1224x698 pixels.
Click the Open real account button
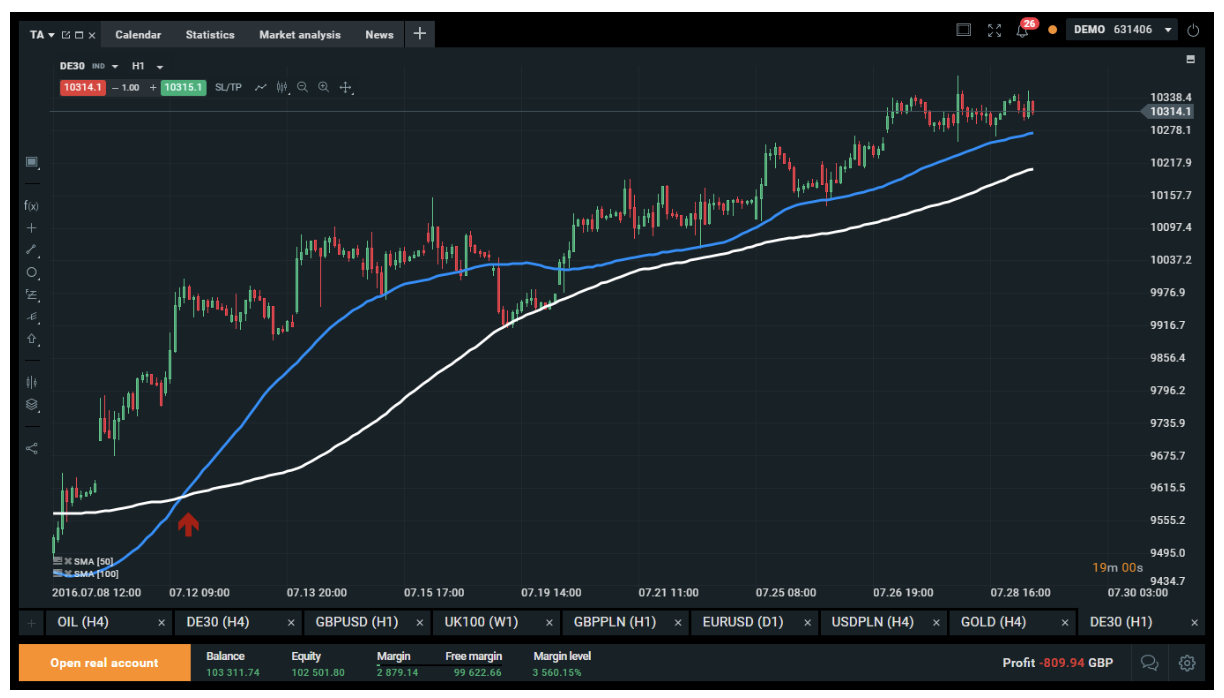(104, 663)
